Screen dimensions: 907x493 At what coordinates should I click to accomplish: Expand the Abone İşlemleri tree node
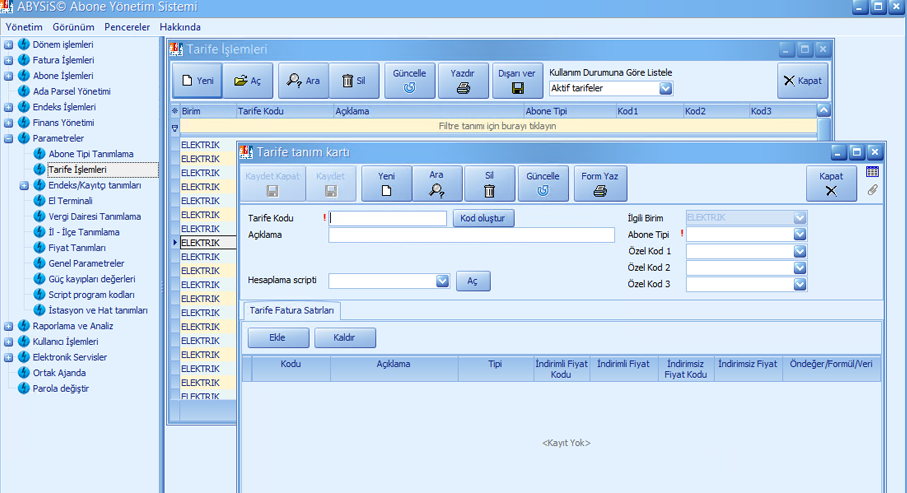point(9,76)
